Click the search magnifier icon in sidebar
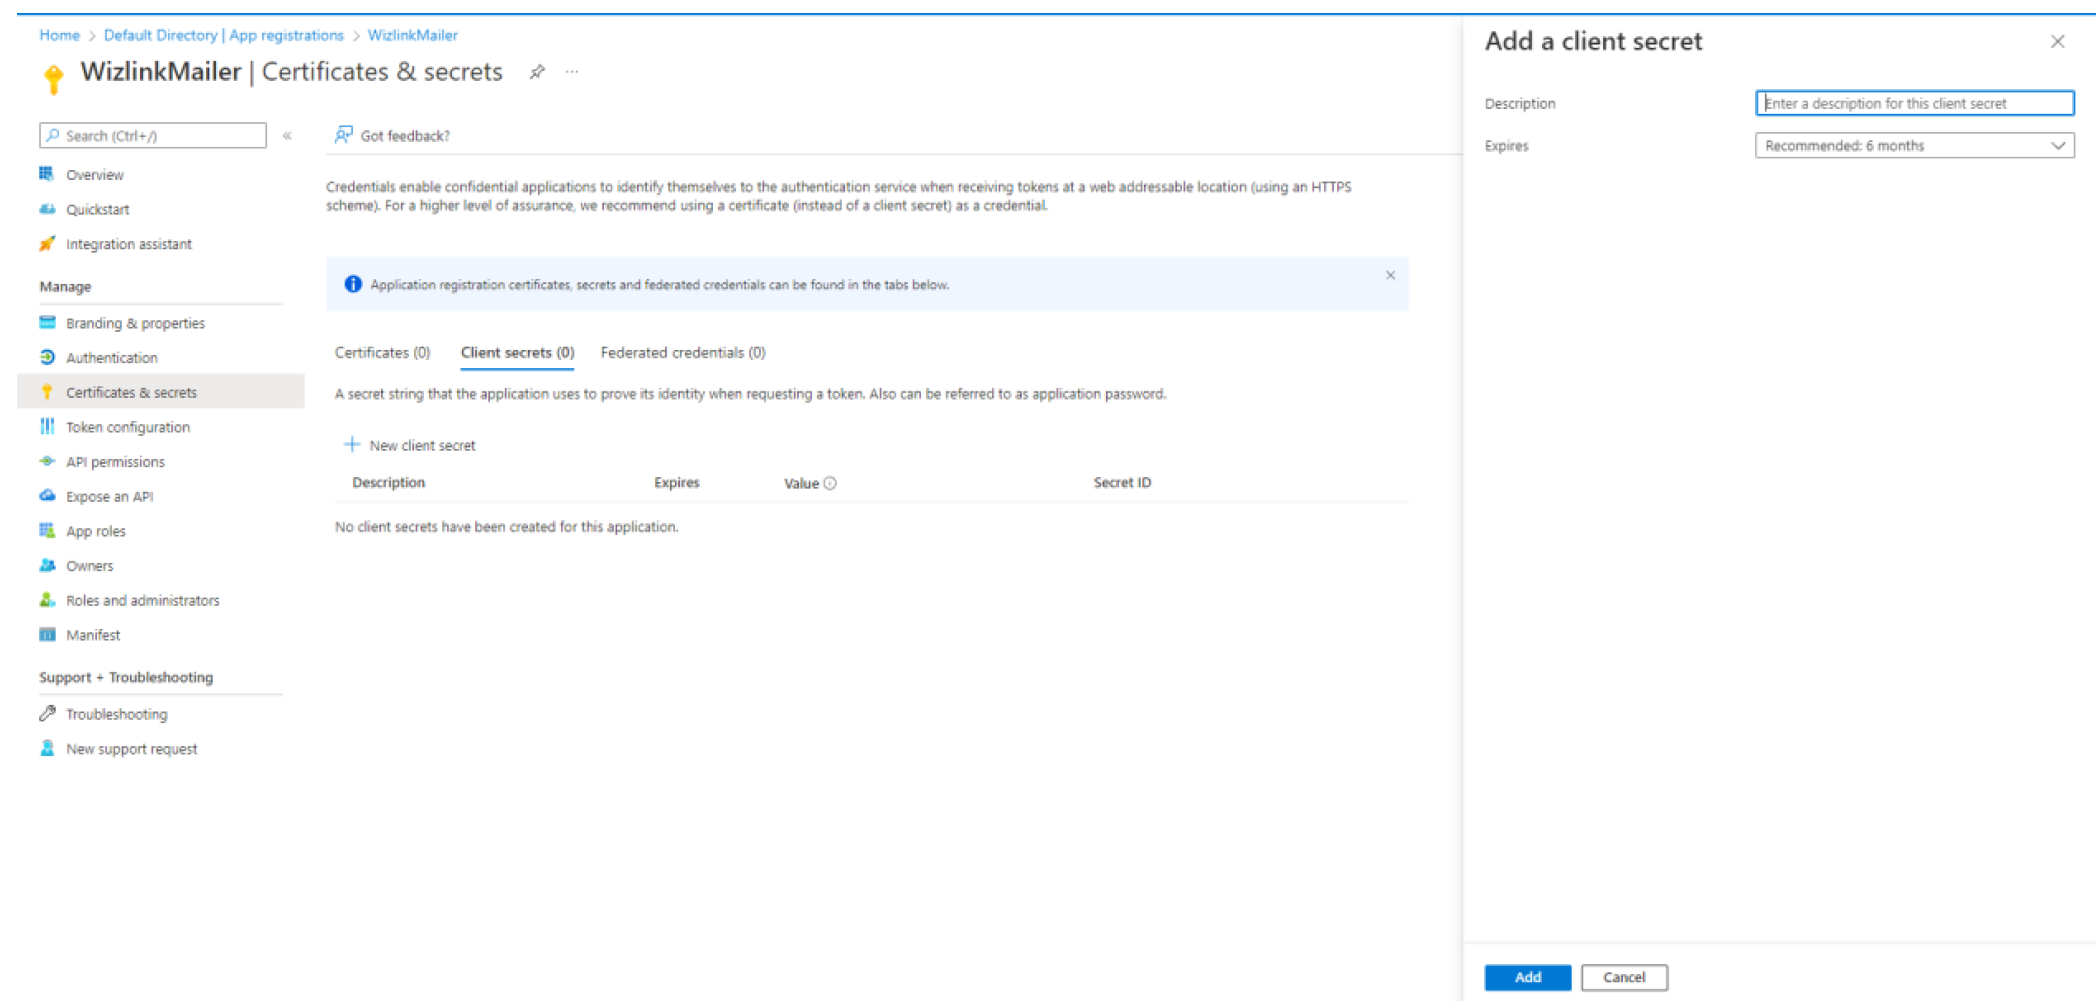 53,135
